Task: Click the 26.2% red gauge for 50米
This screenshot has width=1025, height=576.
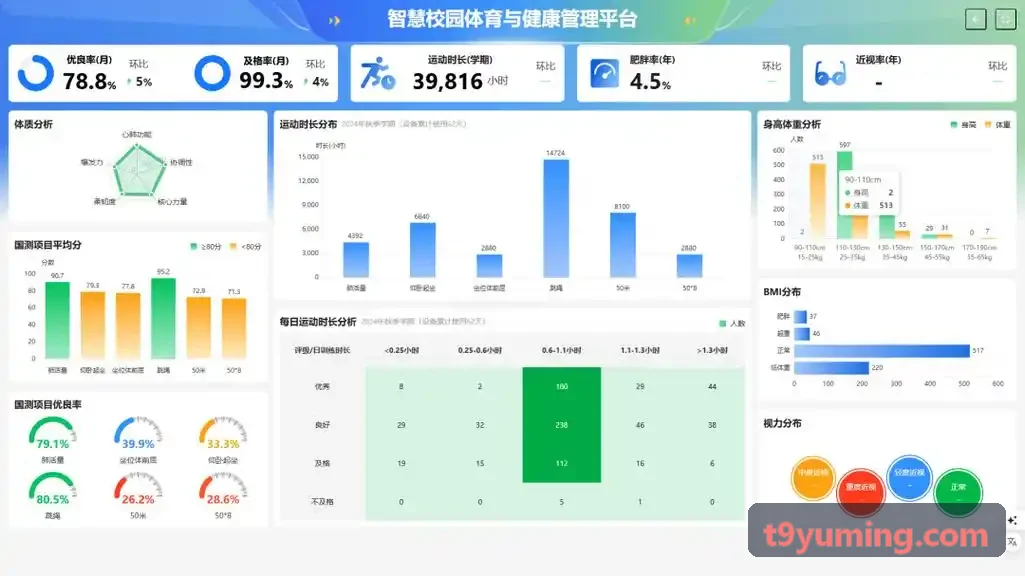Action: click(138, 489)
